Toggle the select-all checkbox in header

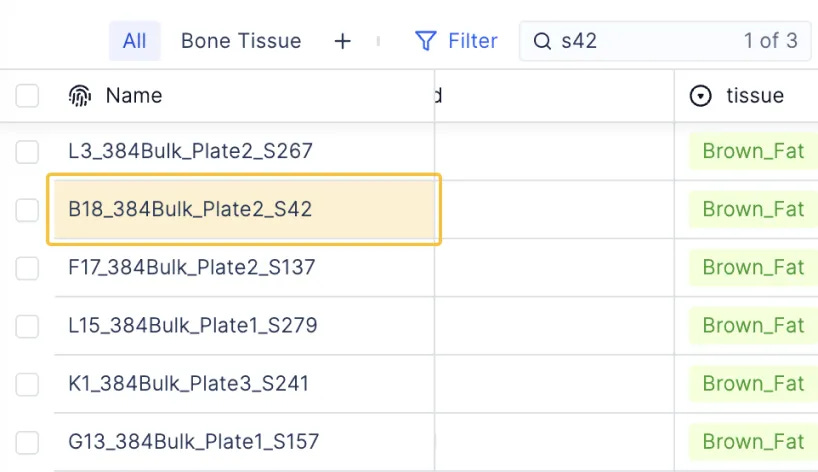[27, 96]
